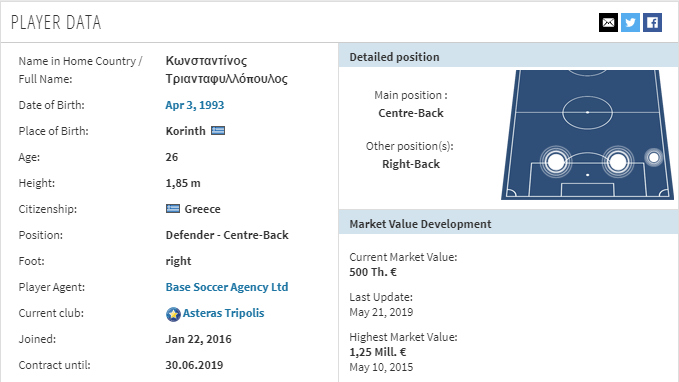
Task: Open the Asteras Tripolis club link
Action: (x=223, y=313)
